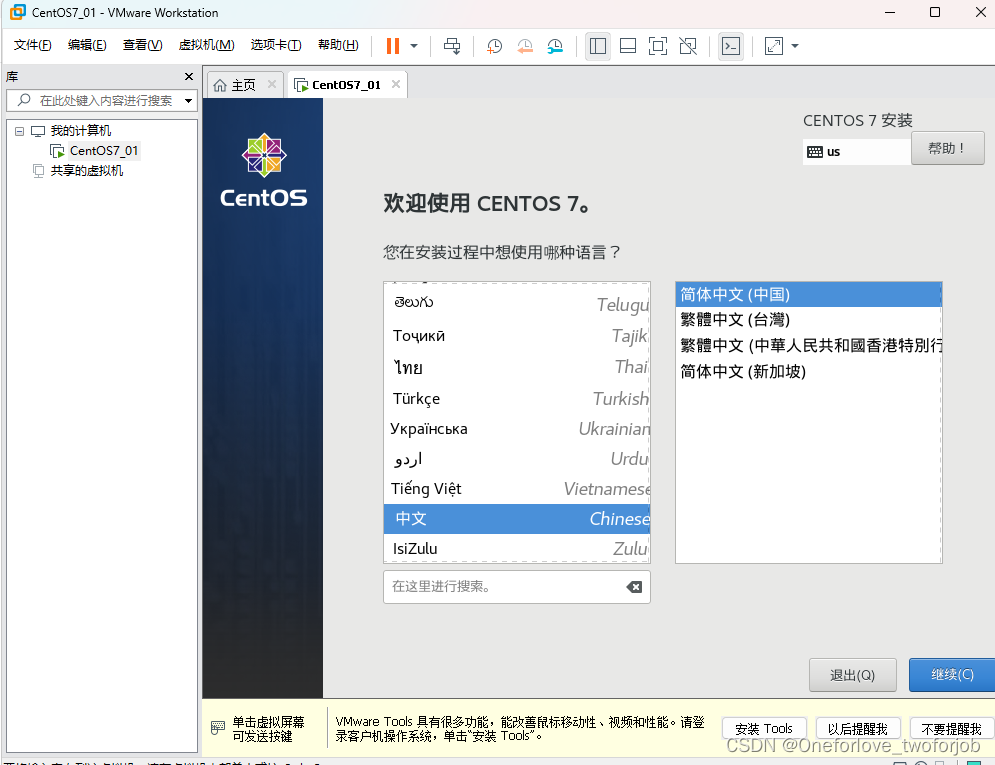This screenshot has width=995, height=765.
Task: Toggle the library sidebar view icon
Action: [598, 46]
